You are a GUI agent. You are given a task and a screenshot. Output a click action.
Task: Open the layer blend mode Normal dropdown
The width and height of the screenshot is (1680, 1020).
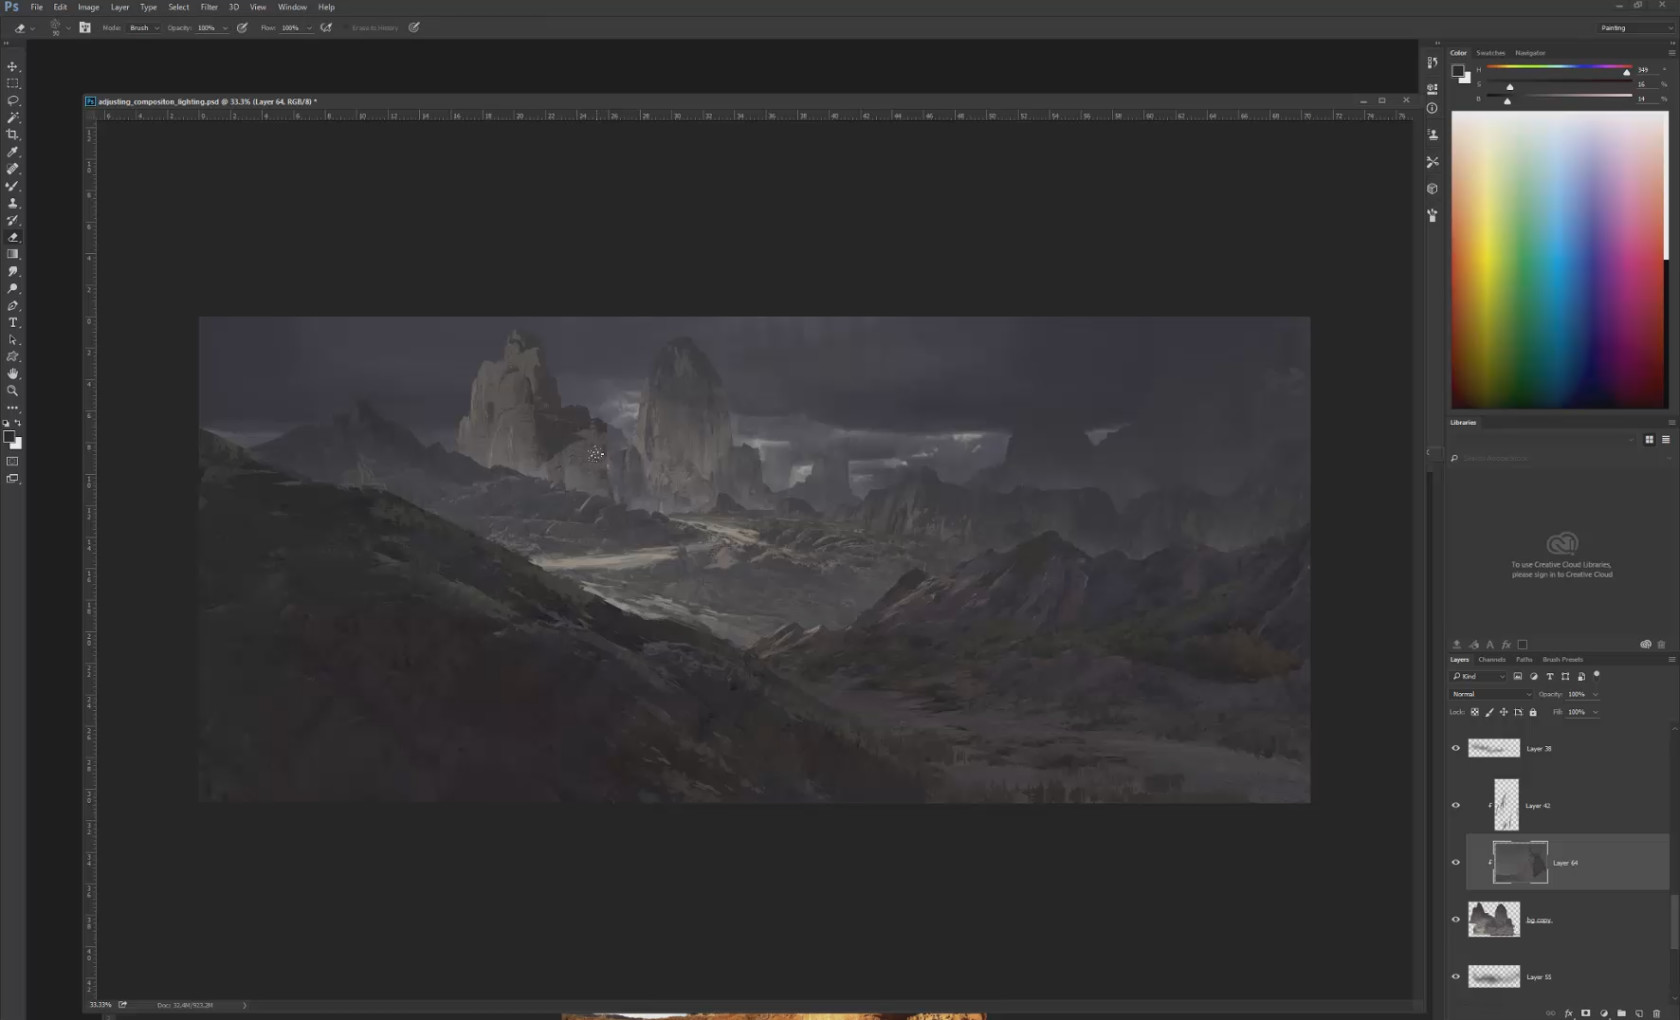[x=1490, y=694]
